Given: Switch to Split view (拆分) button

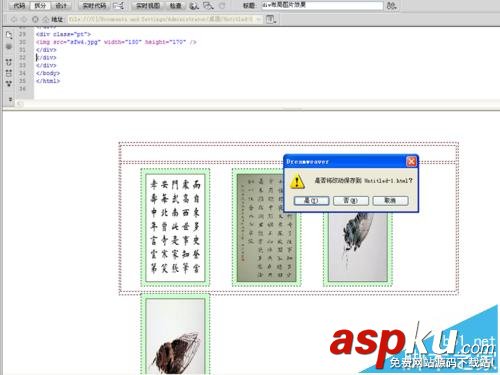Looking at the screenshot, I should pos(40,6).
